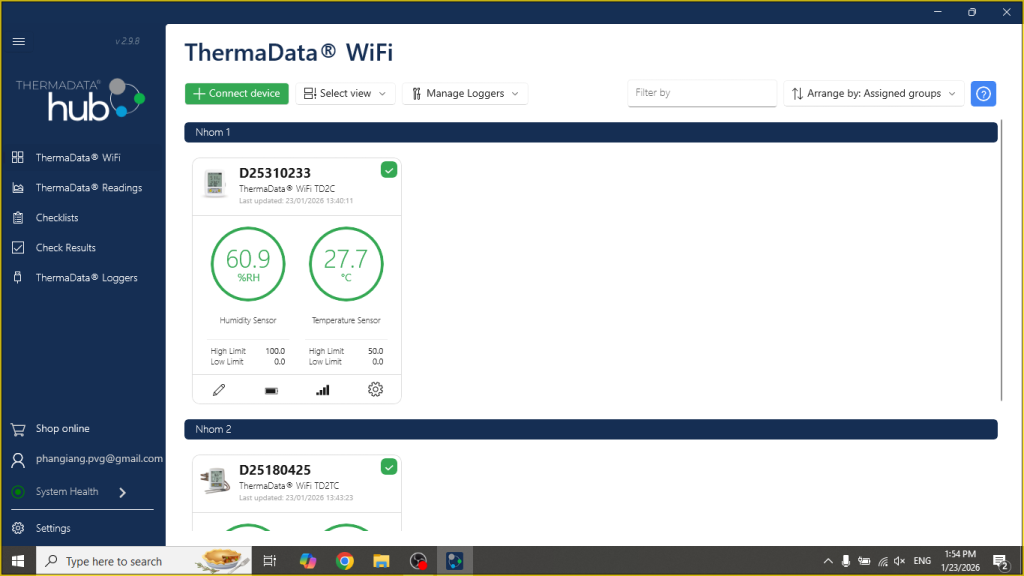Toggle checkbox on device D25310233 card
The image size is (1024, 576).
389,170
